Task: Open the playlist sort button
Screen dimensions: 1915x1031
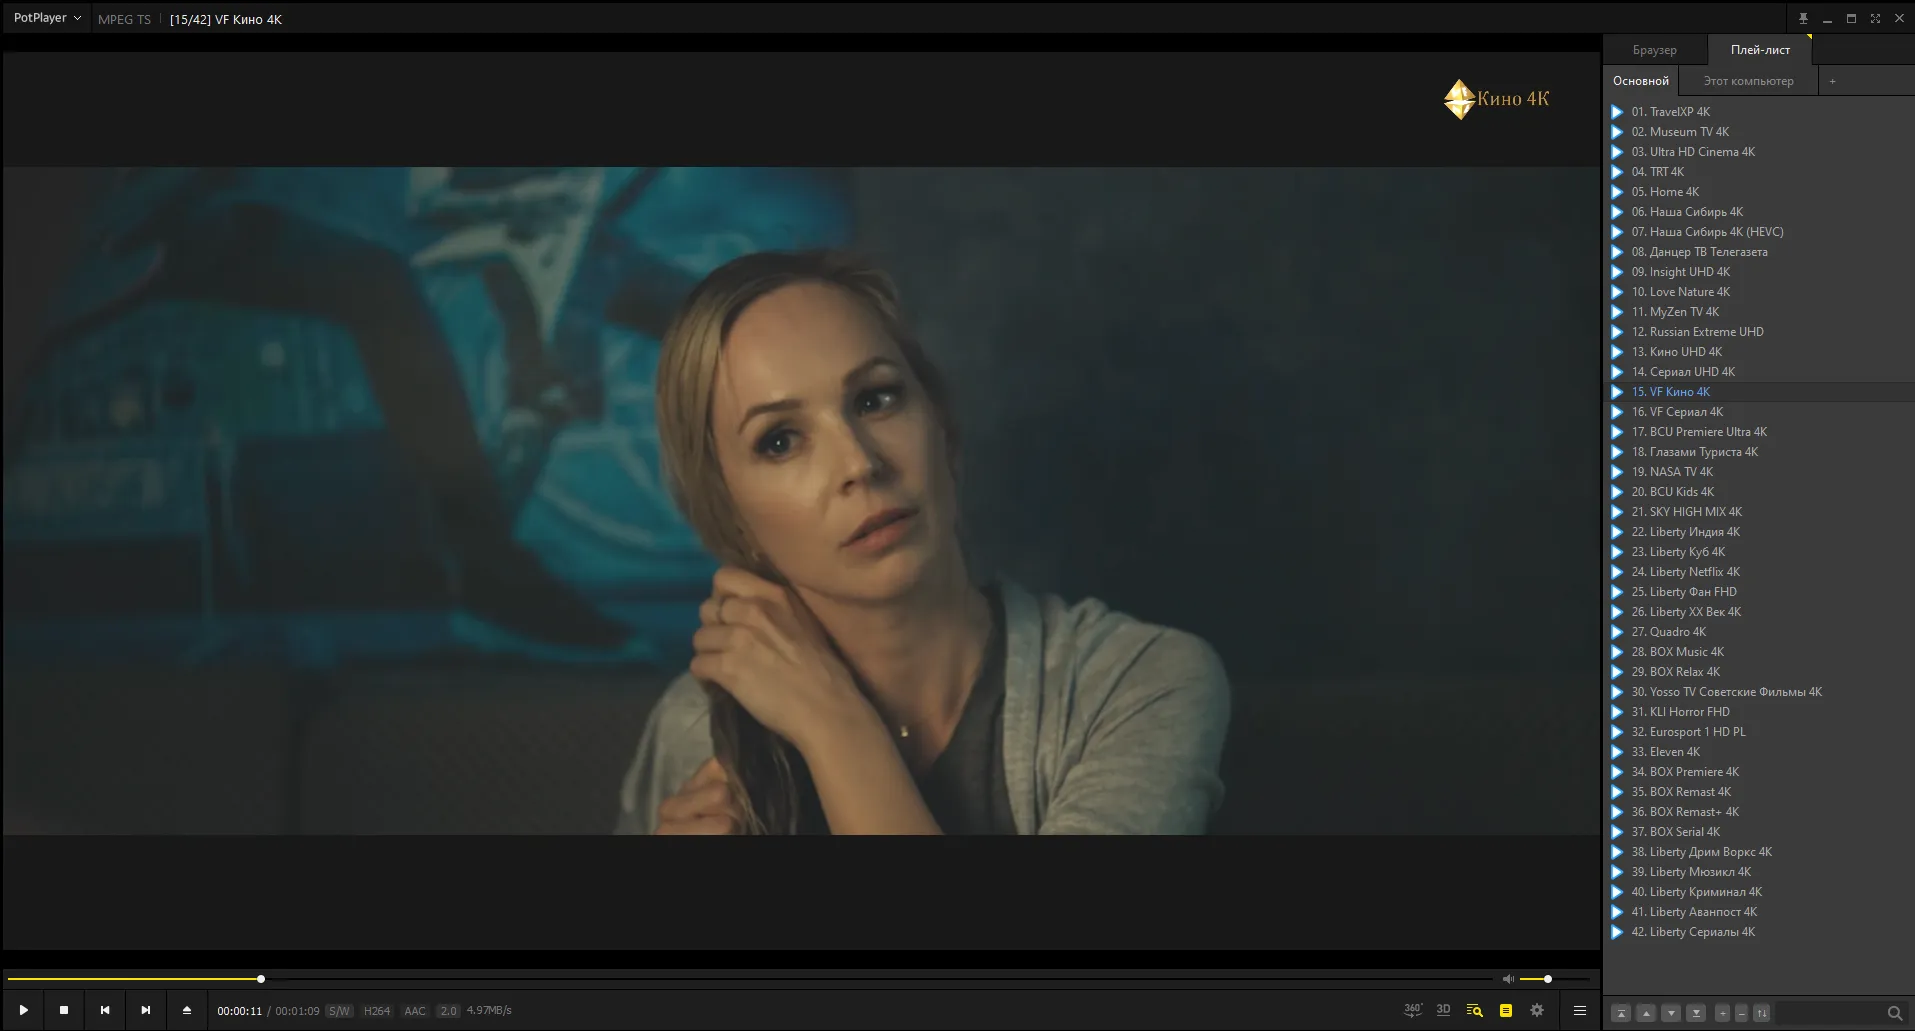Action: pyautogui.click(x=1762, y=1013)
